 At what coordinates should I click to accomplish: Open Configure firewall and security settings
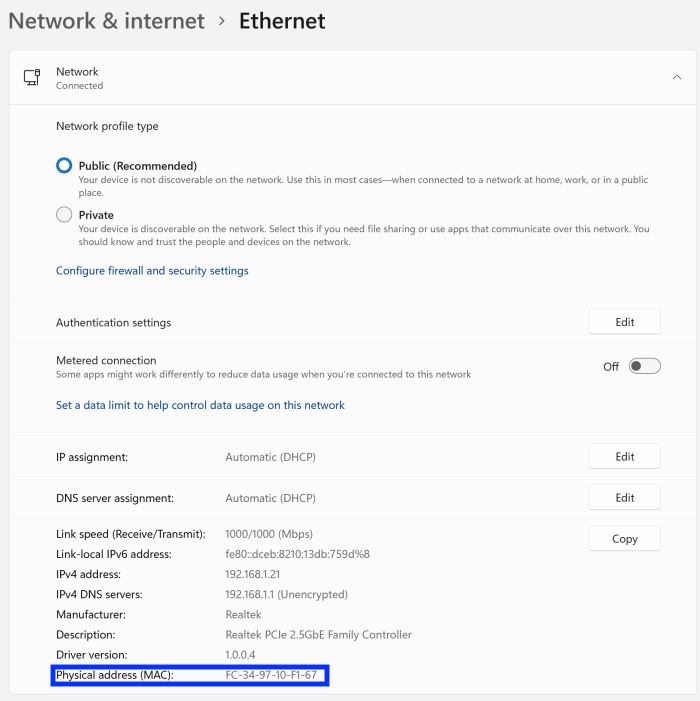tap(152, 271)
